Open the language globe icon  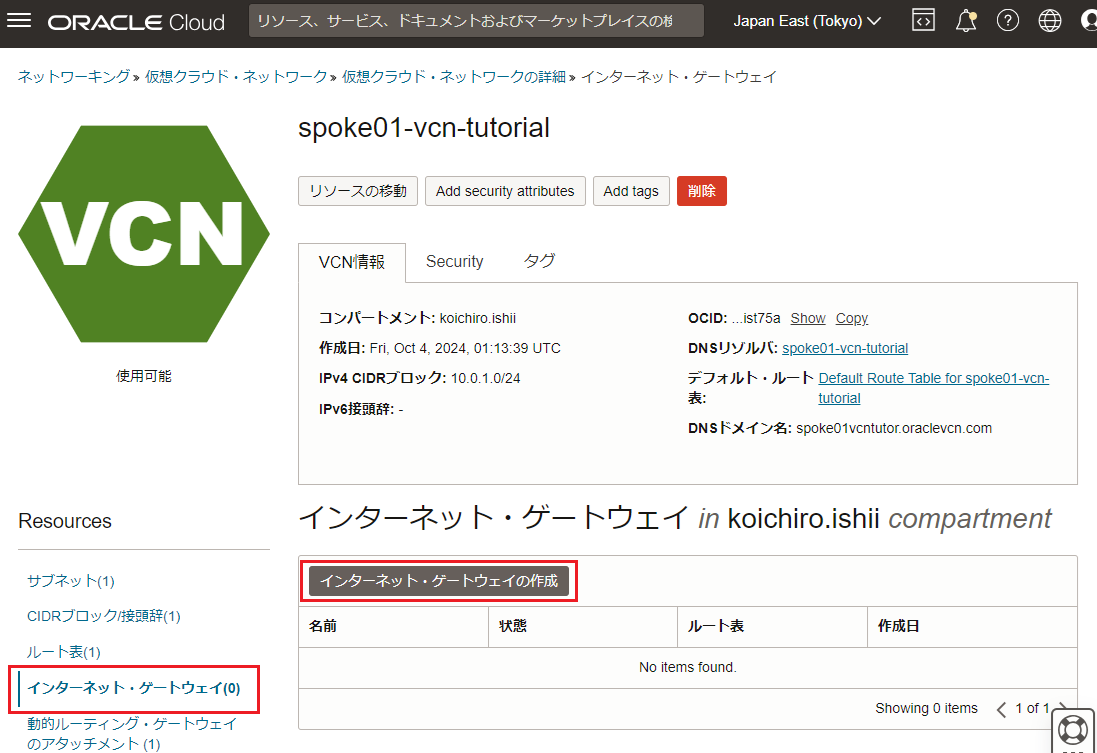pos(1049,21)
